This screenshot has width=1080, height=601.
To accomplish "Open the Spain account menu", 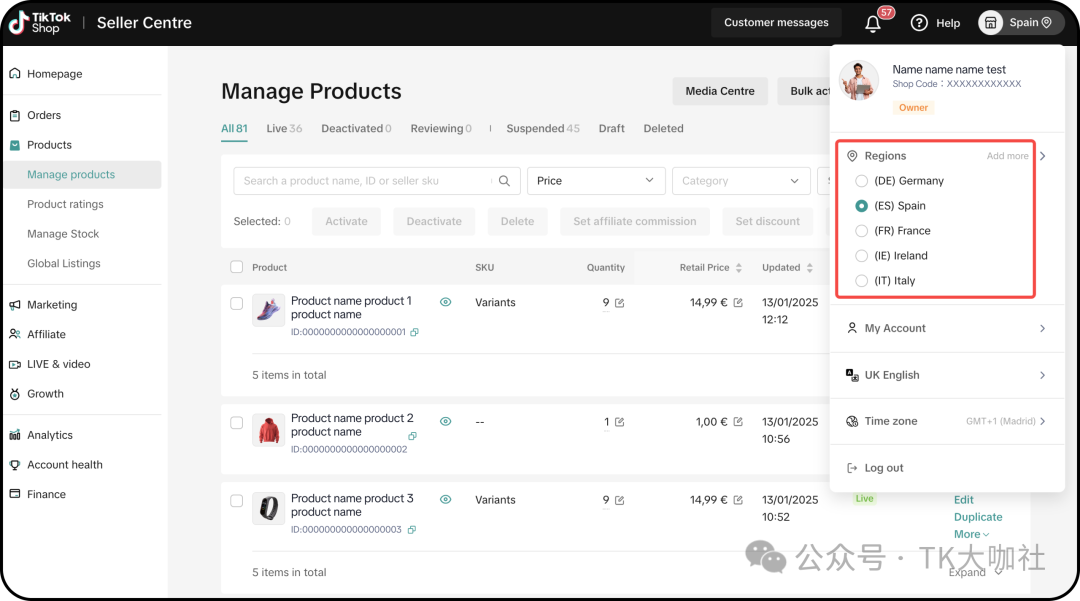I will click(x=1020, y=23).
